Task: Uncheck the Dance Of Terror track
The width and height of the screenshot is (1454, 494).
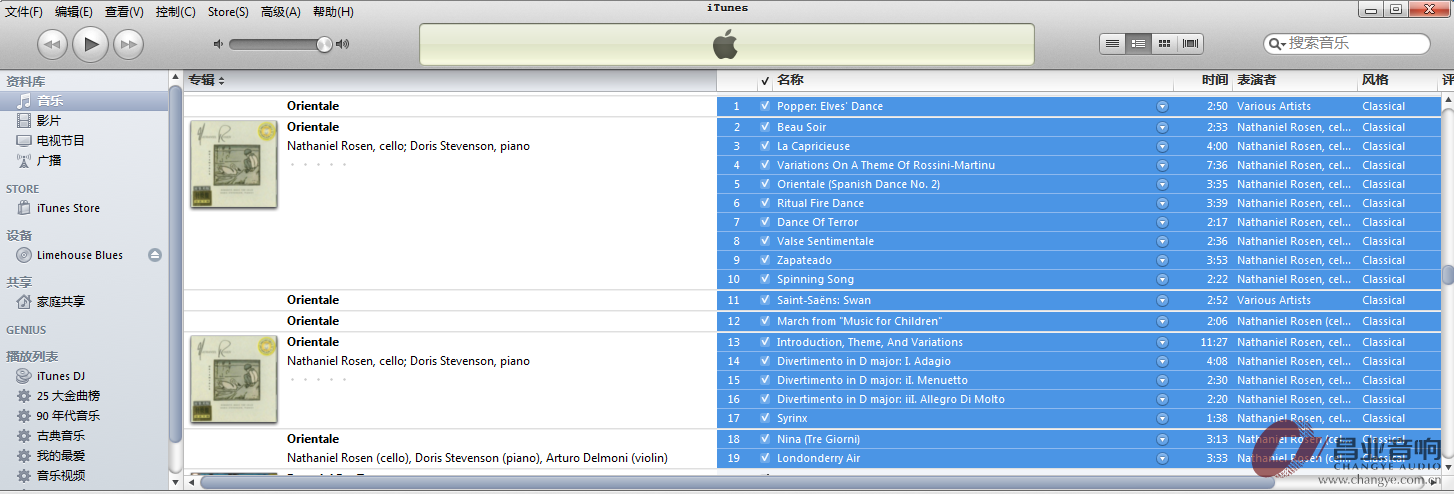Action: (765, 222)
